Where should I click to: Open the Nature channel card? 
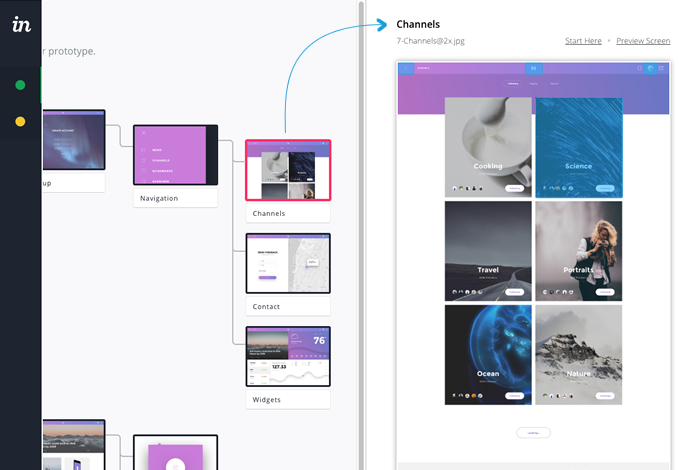click(579, 355)
